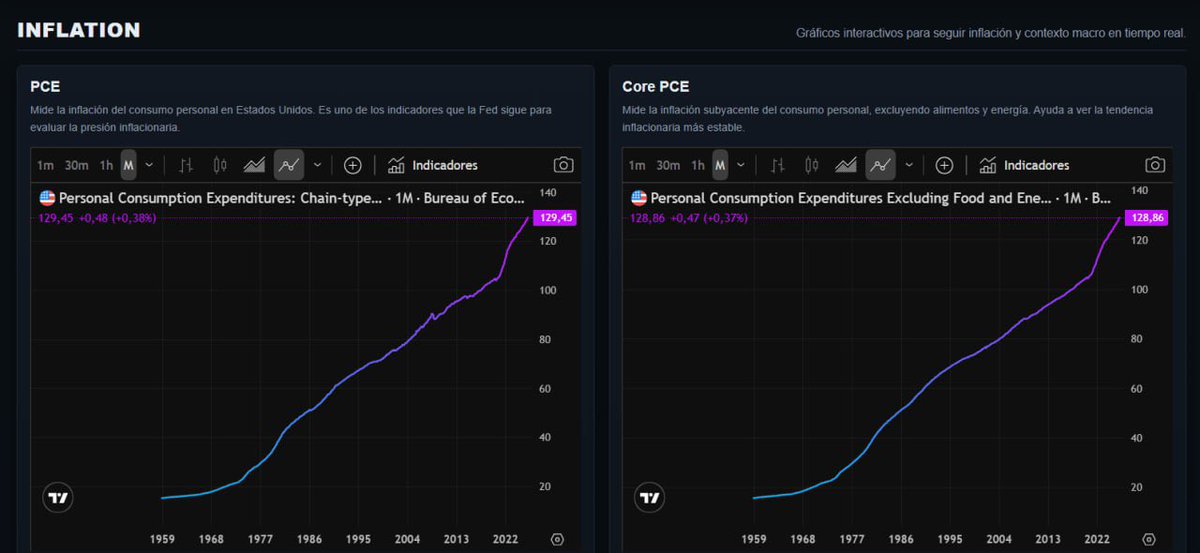Expand chart style dropdown arrow in Core PCE chart

point(909,165)
